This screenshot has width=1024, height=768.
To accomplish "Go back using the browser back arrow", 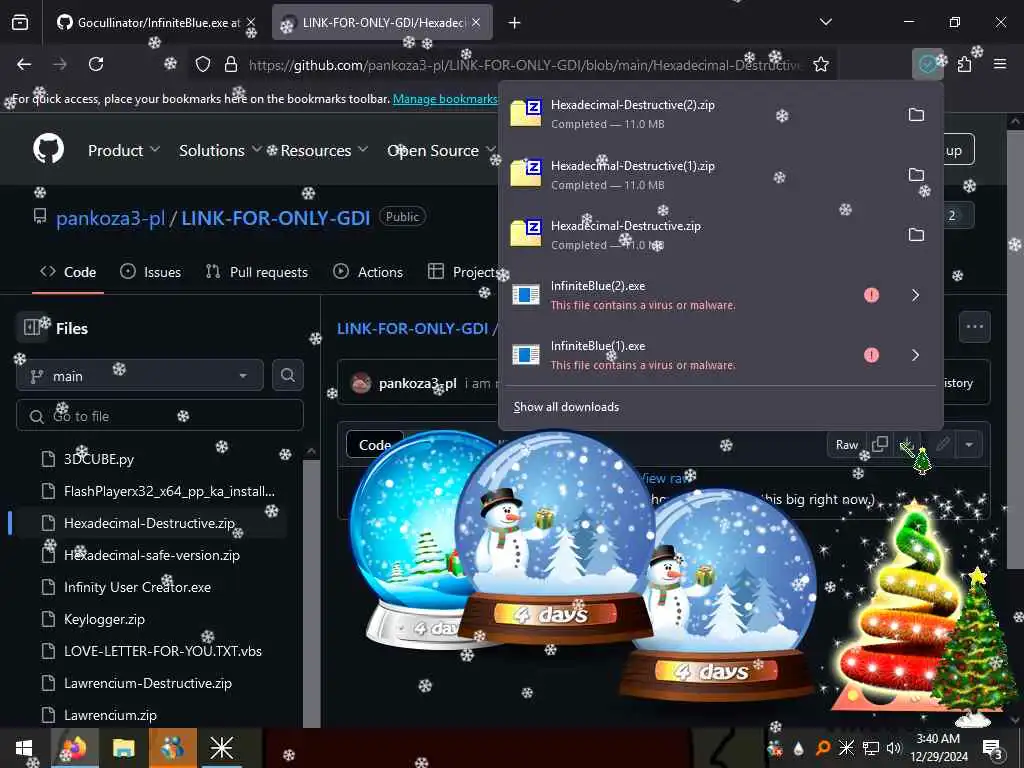I will click(x=24, y=64).
